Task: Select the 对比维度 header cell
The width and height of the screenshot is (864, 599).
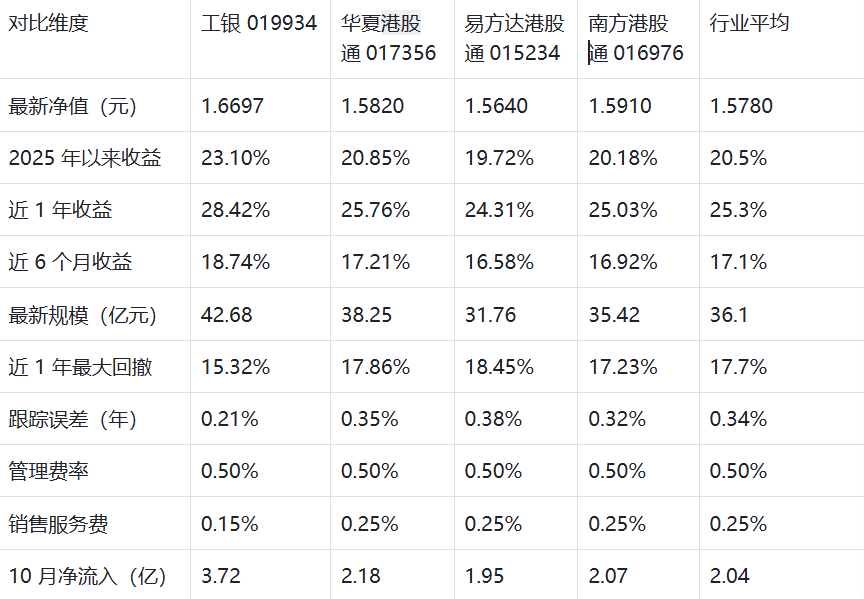Action: click(x=95, y=39)
